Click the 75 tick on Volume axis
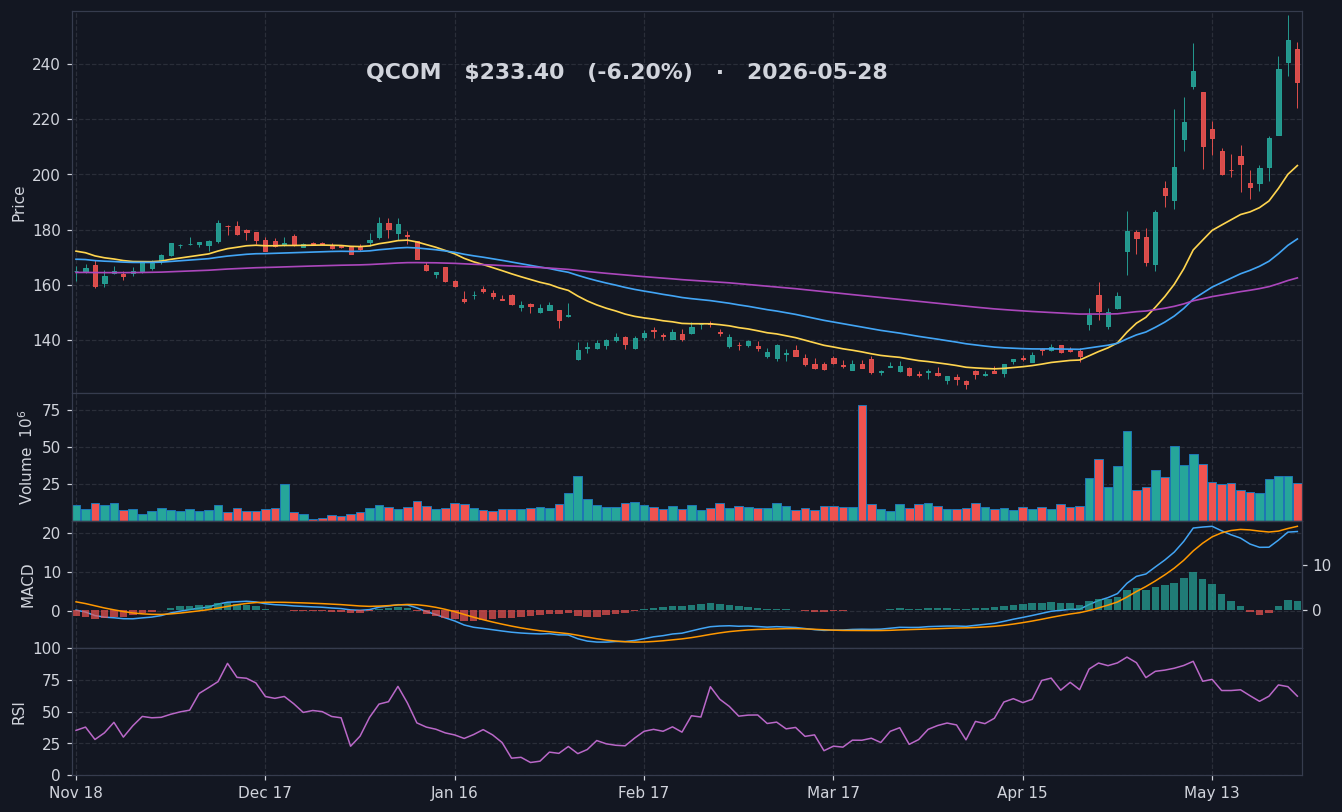 click(x=52, y=411)
